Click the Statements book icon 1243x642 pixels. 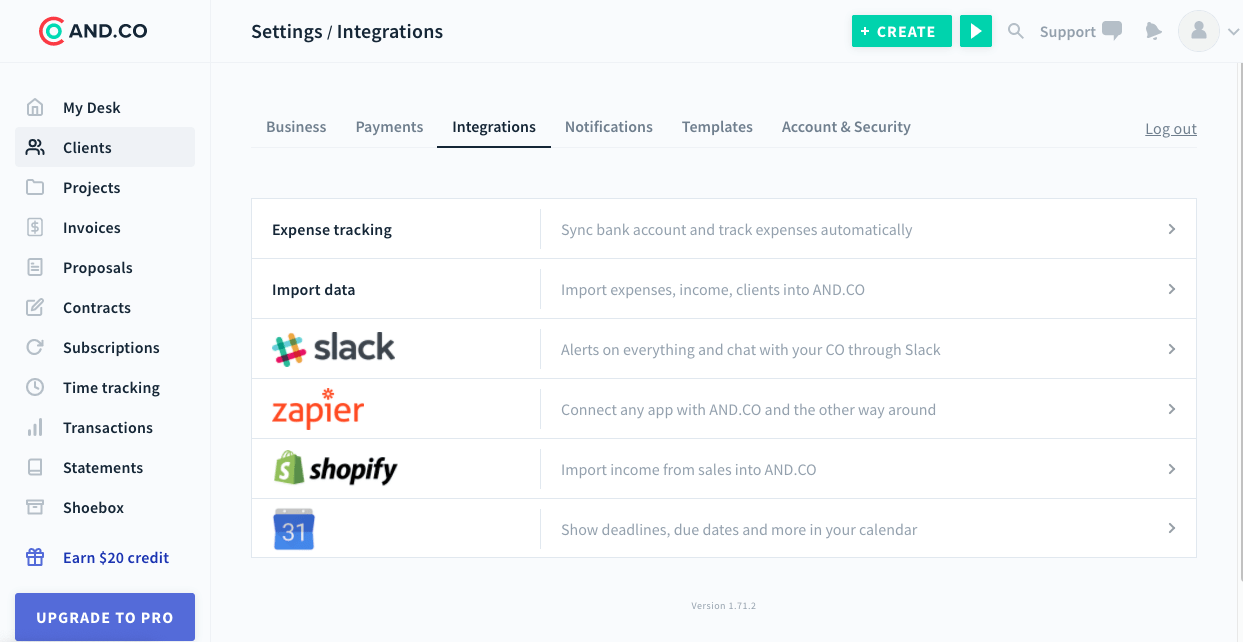click(x=35, y=467)
